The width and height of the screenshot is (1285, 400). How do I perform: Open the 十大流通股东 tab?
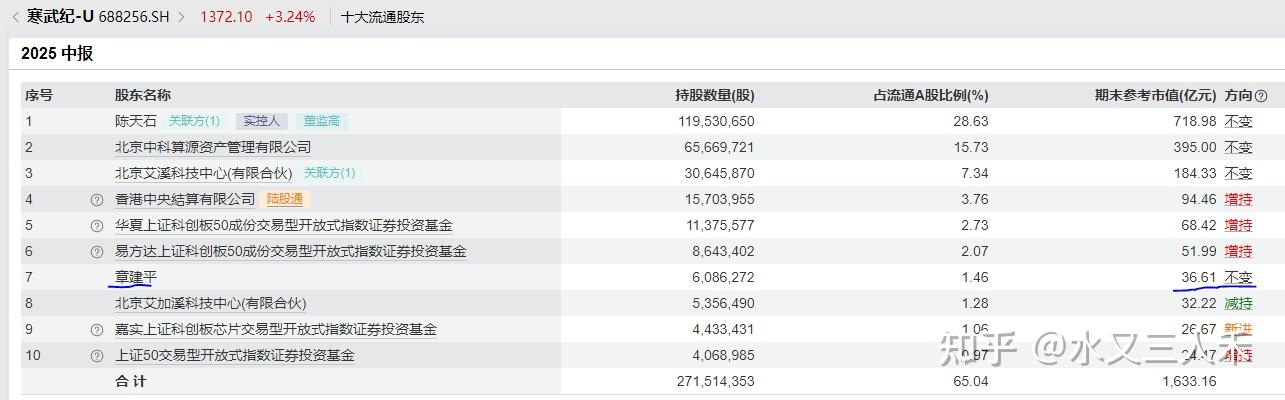[x=383, y=17]
